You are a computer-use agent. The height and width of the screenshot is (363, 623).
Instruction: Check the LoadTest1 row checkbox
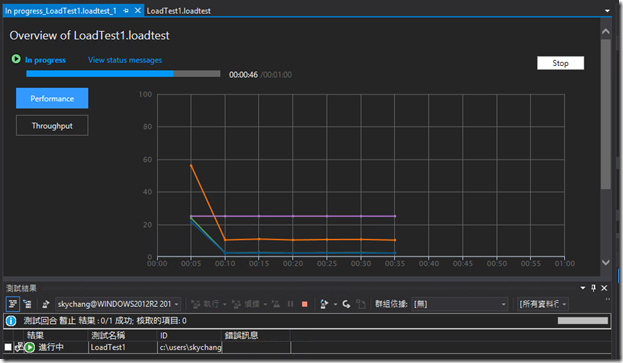coord(8,347)
